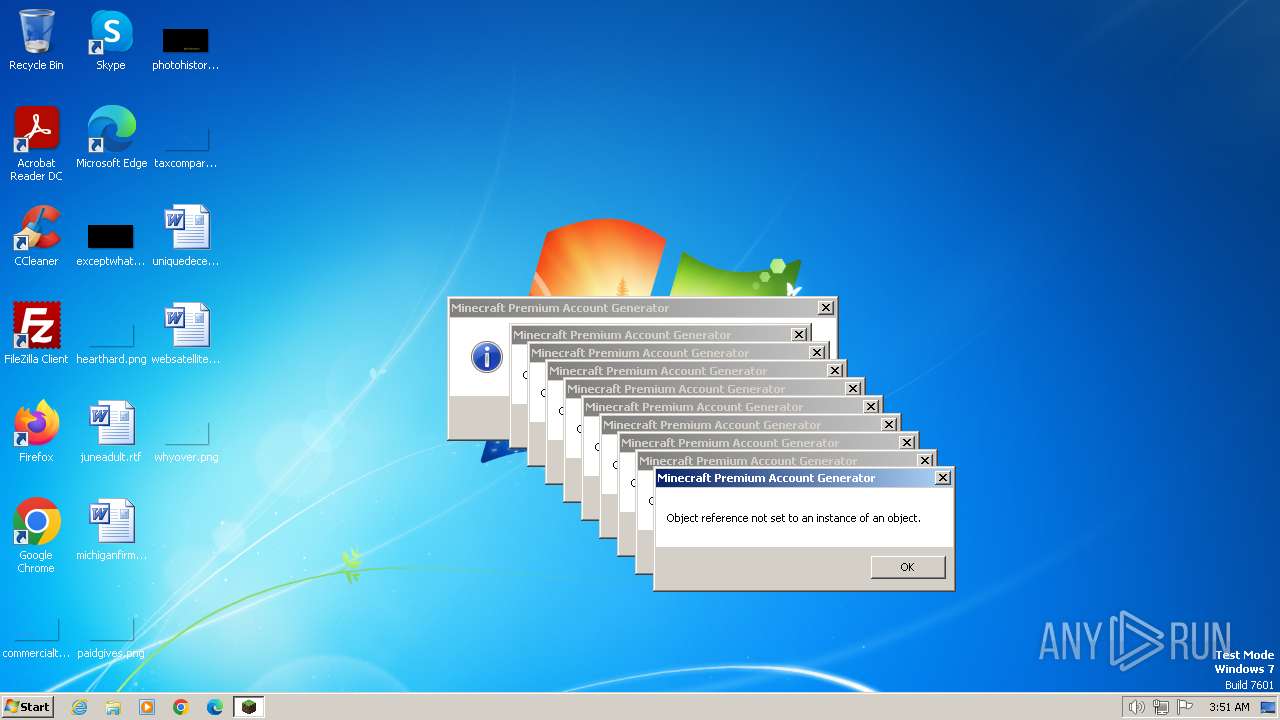Viewport: 1280px width, 720px height.
Task: Select the juneadult.rtf document icon
Action: (111, 432)
